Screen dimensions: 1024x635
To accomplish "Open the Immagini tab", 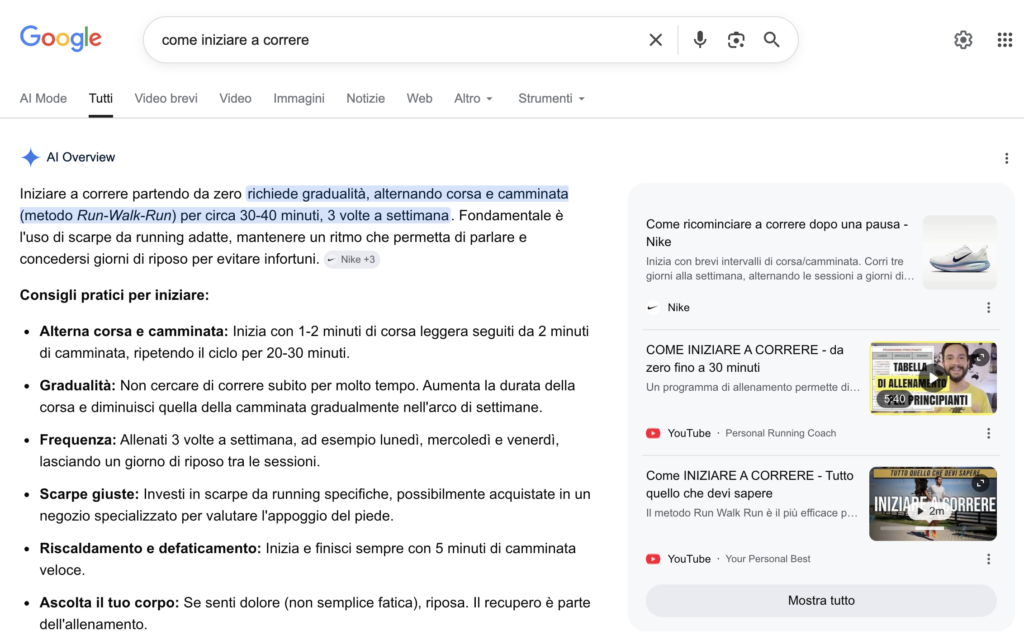I will click(298, 99).
